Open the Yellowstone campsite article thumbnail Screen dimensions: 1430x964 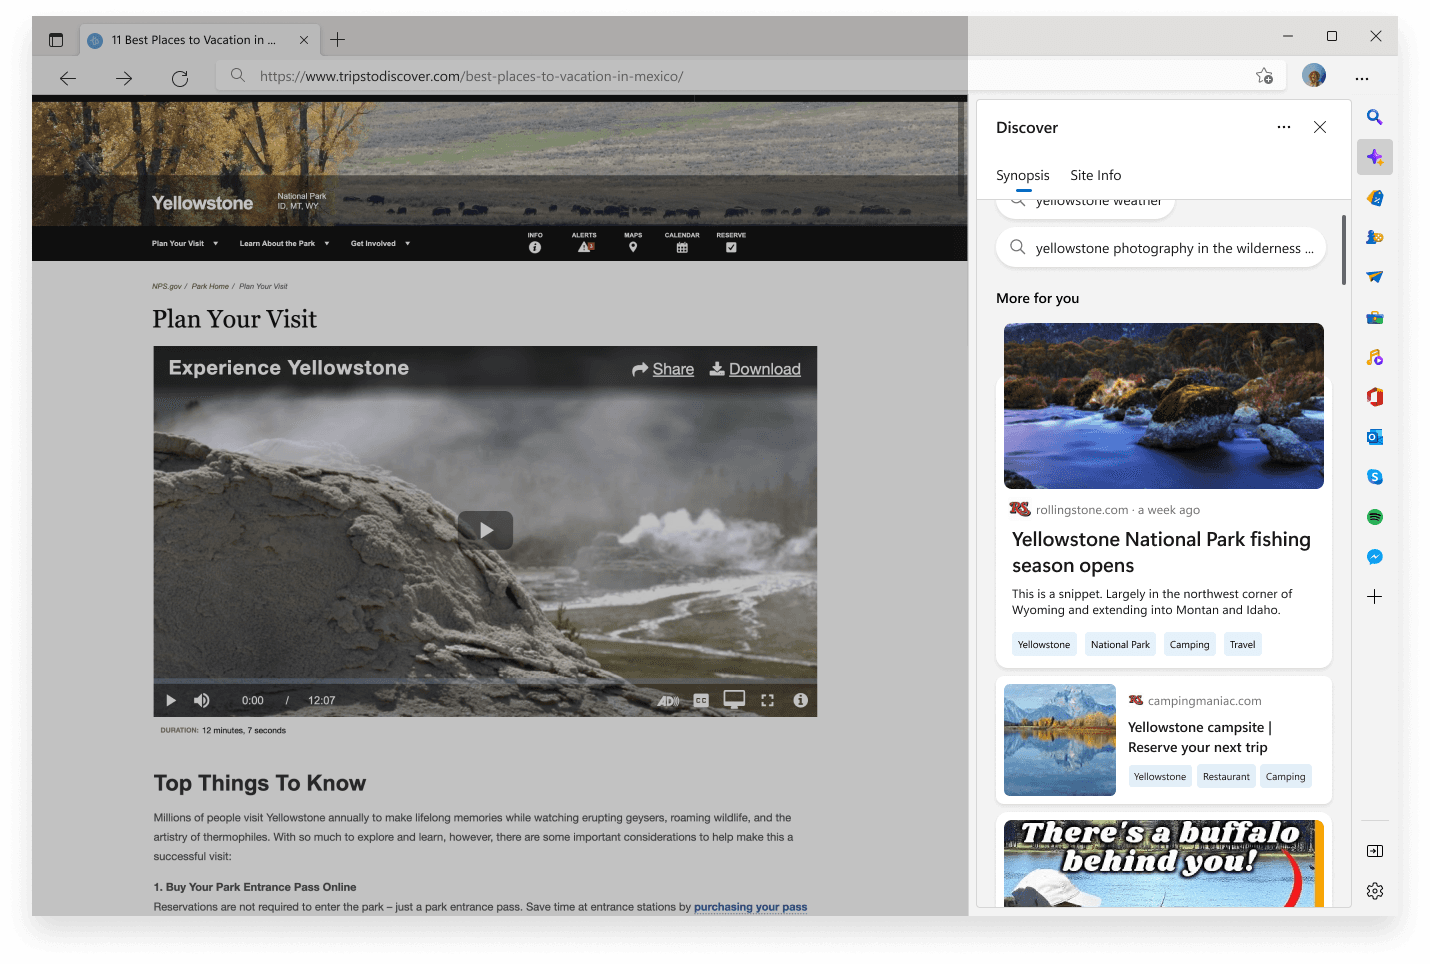click(1060, 740)
